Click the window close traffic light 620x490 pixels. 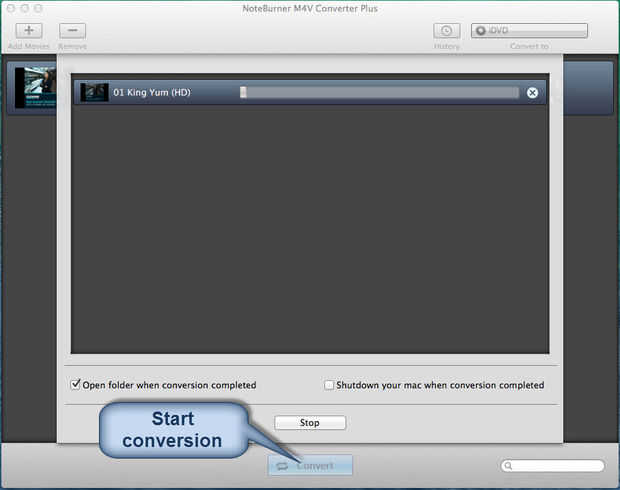point(11,8)
